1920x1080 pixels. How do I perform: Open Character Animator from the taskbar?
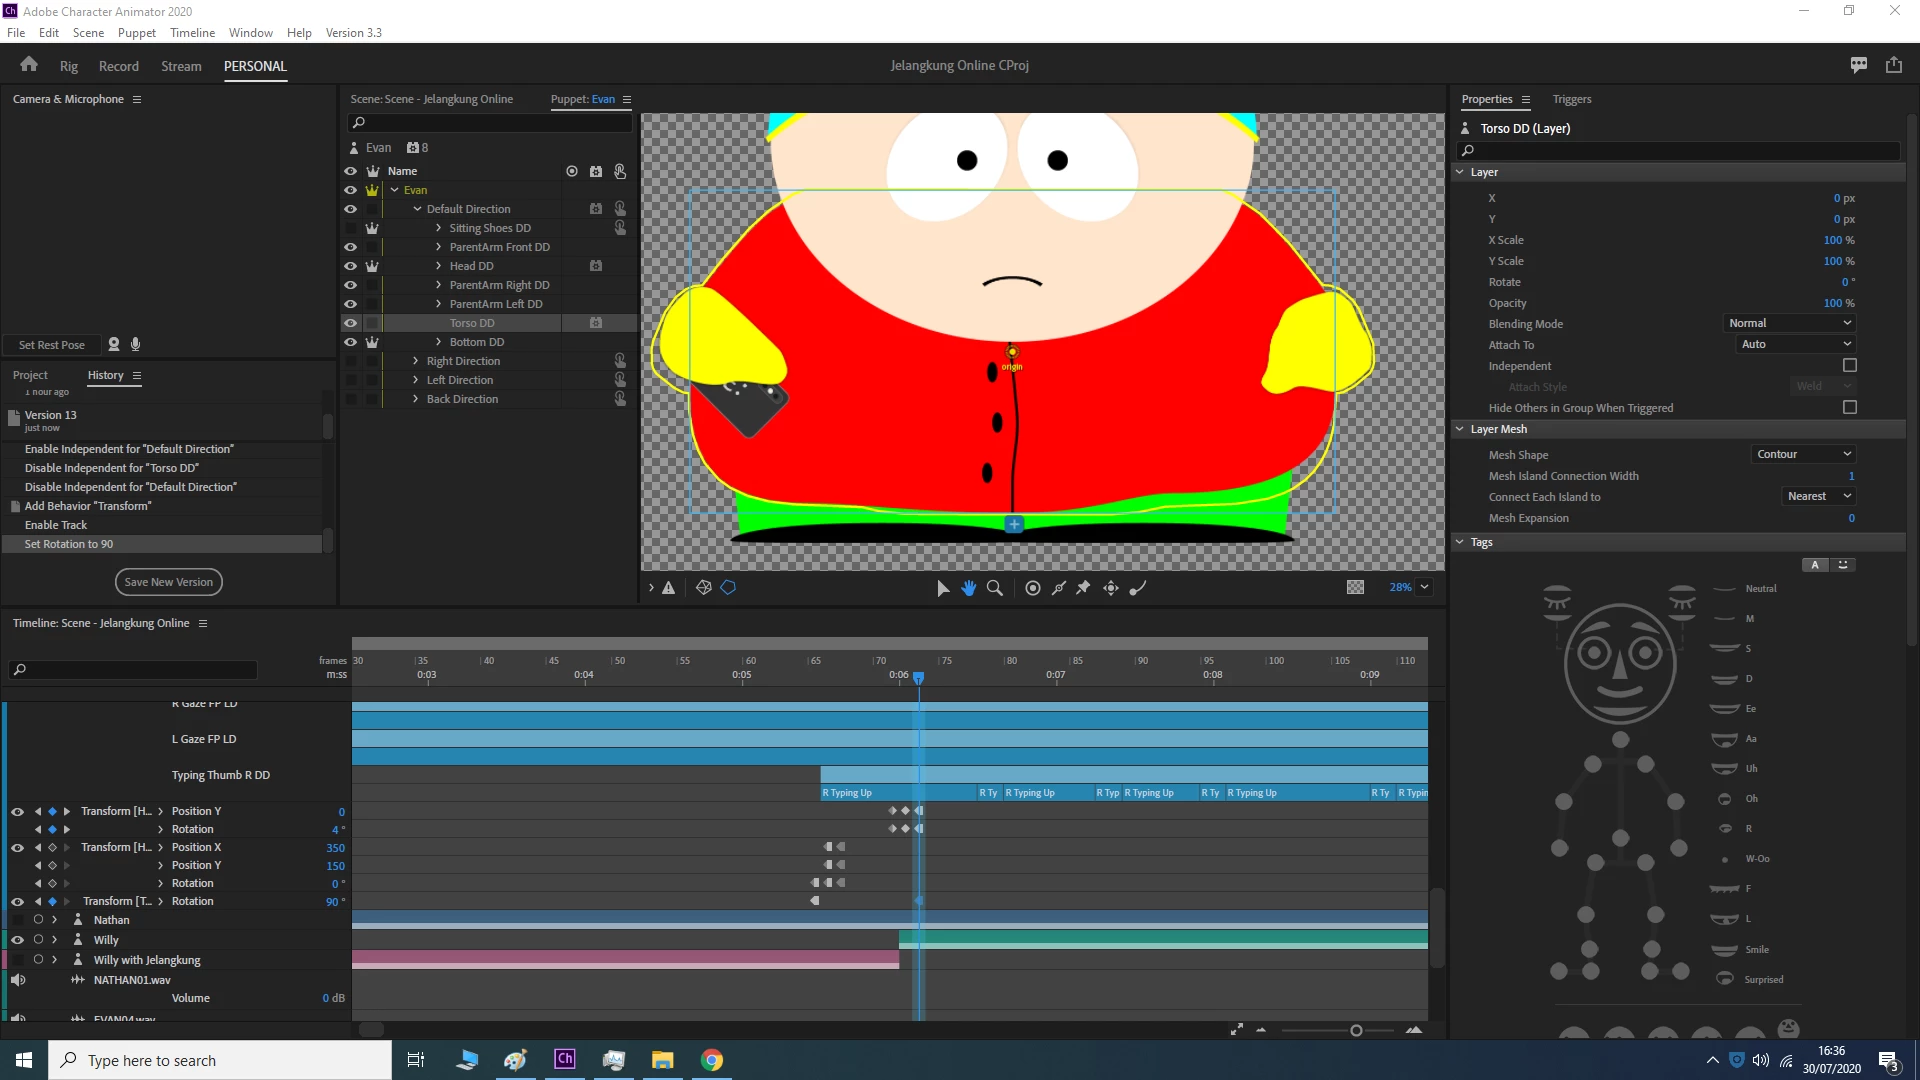click(x=565, y=1060)
